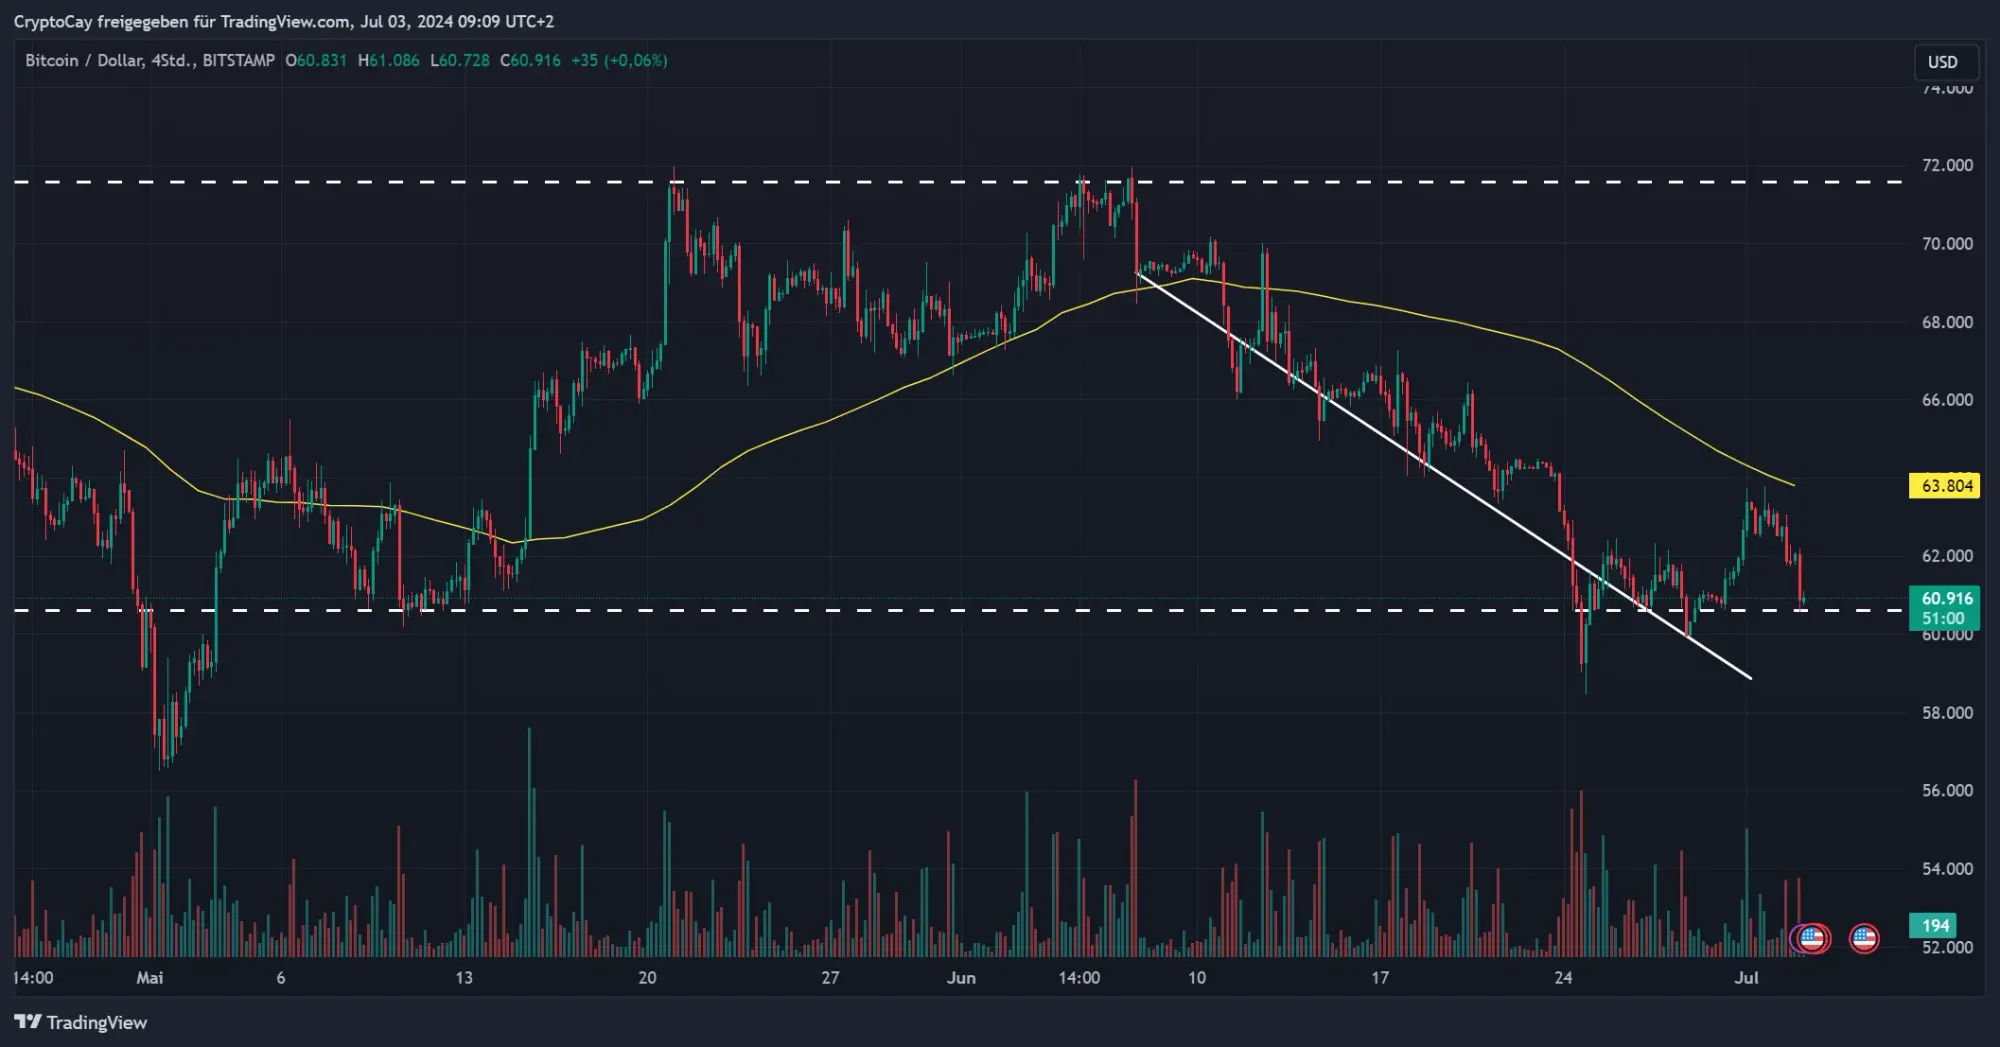Click the 58.000 price axis label
The image size is (2000, 1047).
(x=1947, y=713)
